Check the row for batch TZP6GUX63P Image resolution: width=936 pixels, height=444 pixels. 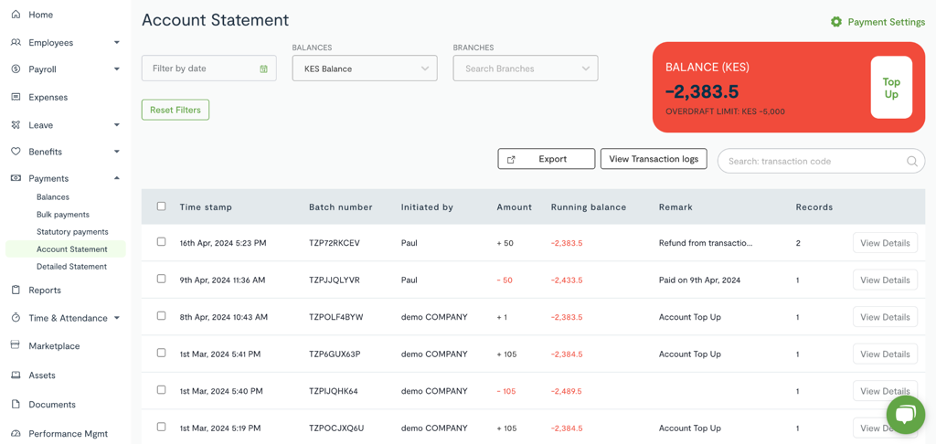click(161, 353)
